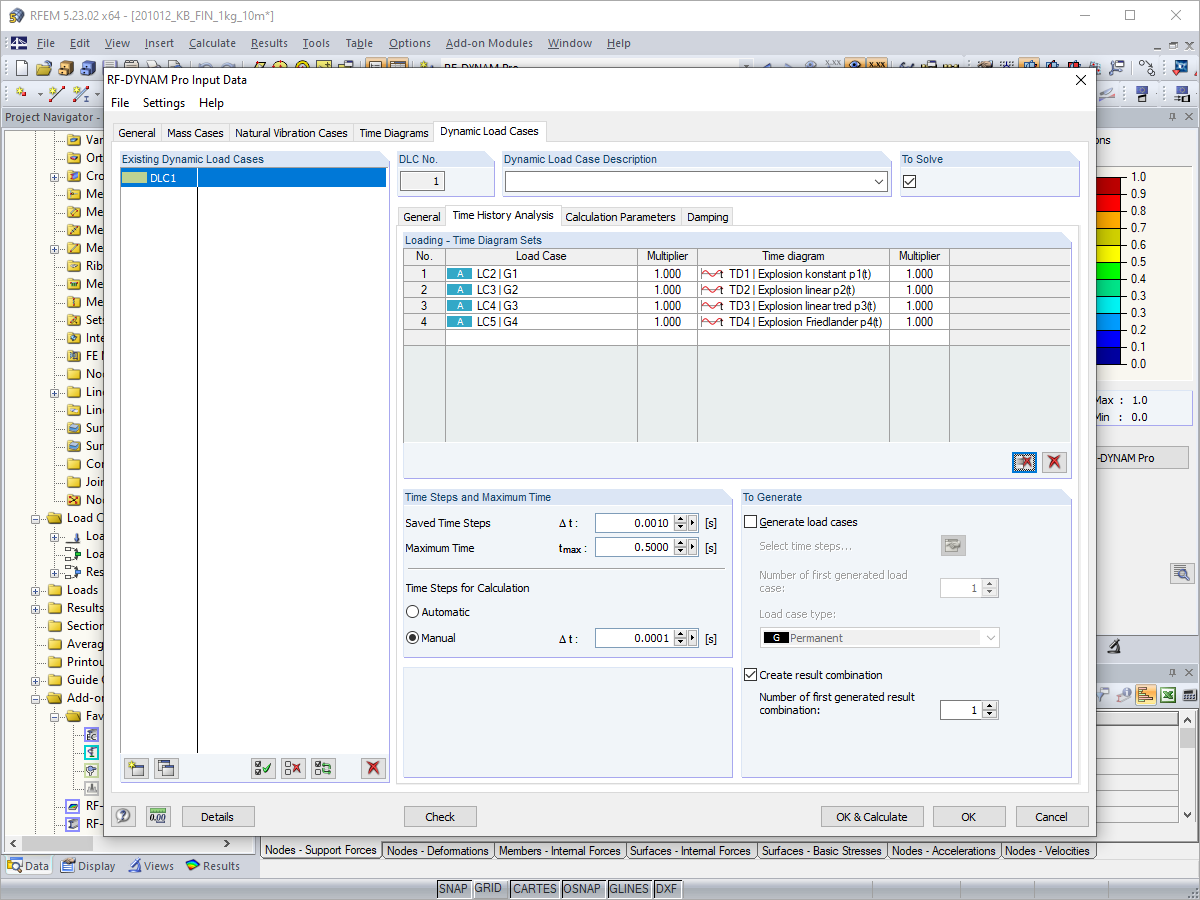
Task: Click the help question mark icon
Action: point(122,816)
